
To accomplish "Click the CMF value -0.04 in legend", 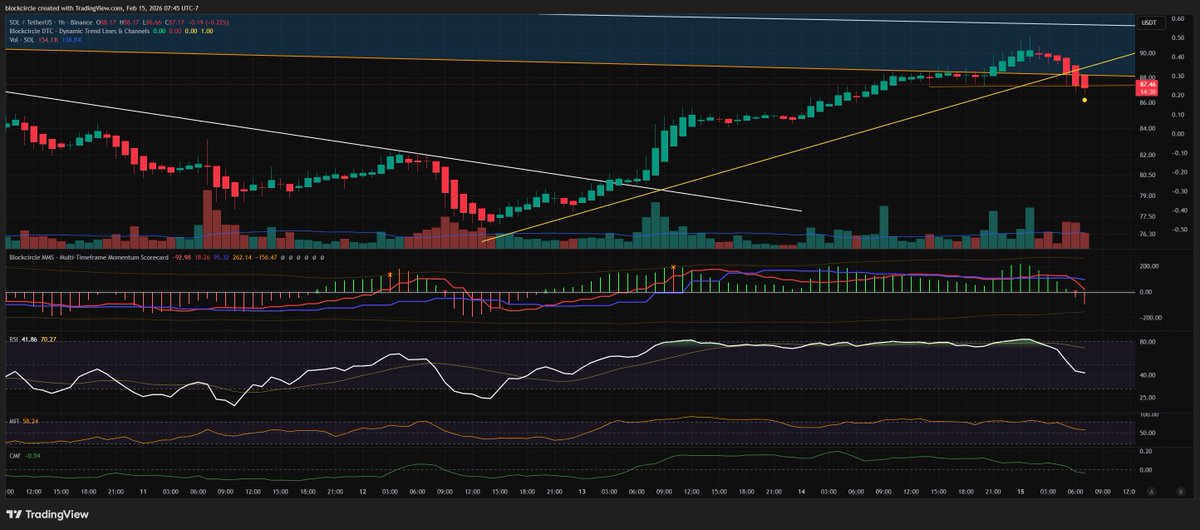I will 31,455.
